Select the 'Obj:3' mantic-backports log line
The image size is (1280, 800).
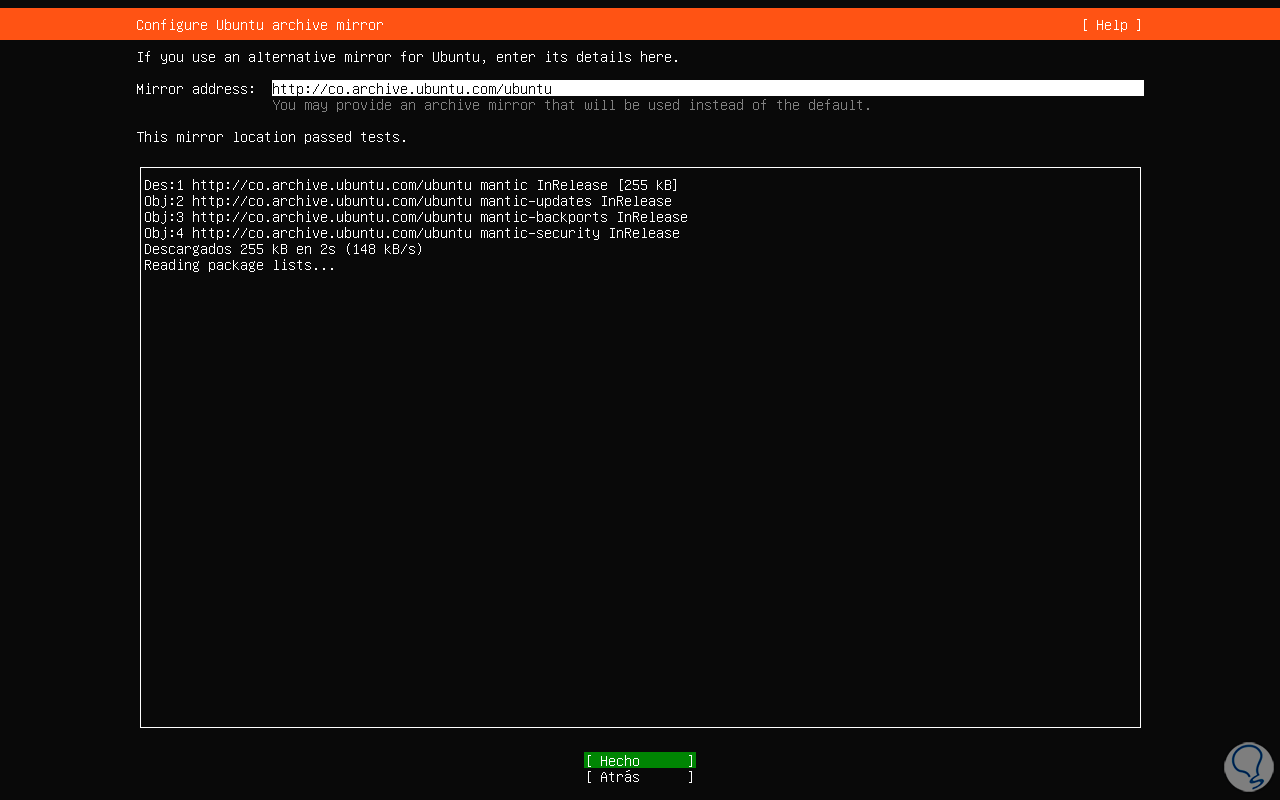[x=416, y=217]
